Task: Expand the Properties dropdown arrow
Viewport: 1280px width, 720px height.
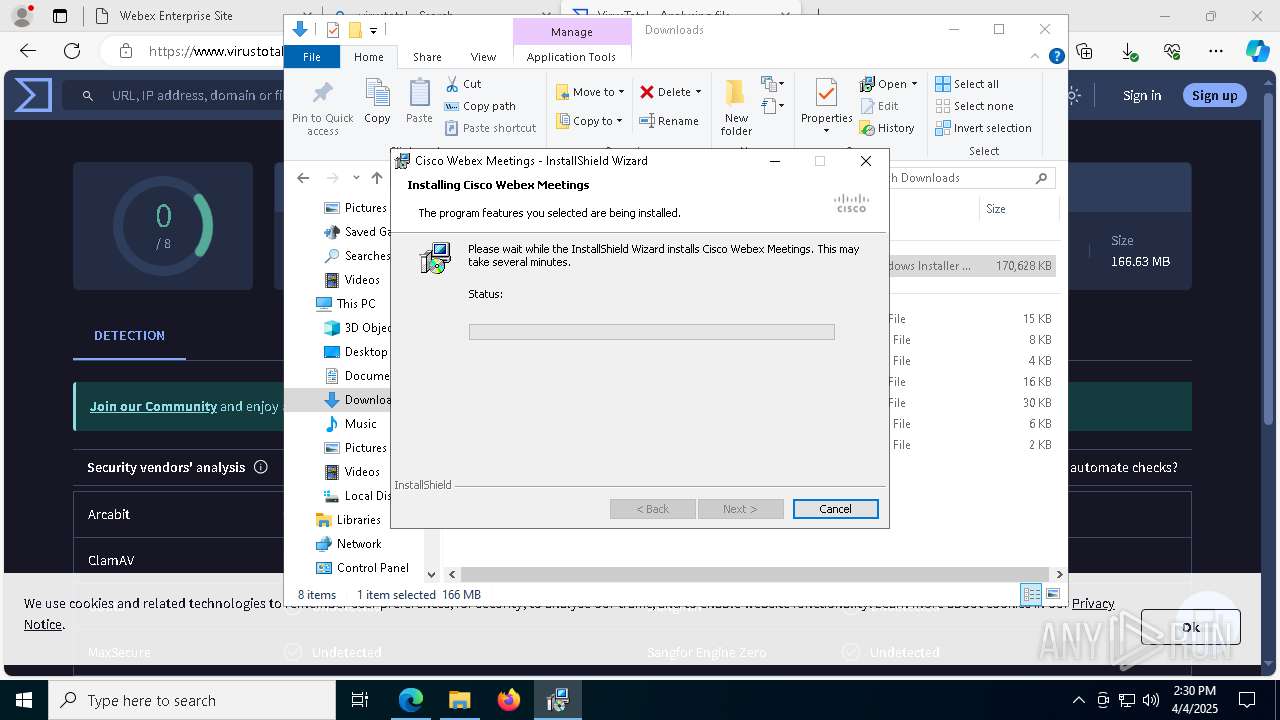Action: pos(826,132)
